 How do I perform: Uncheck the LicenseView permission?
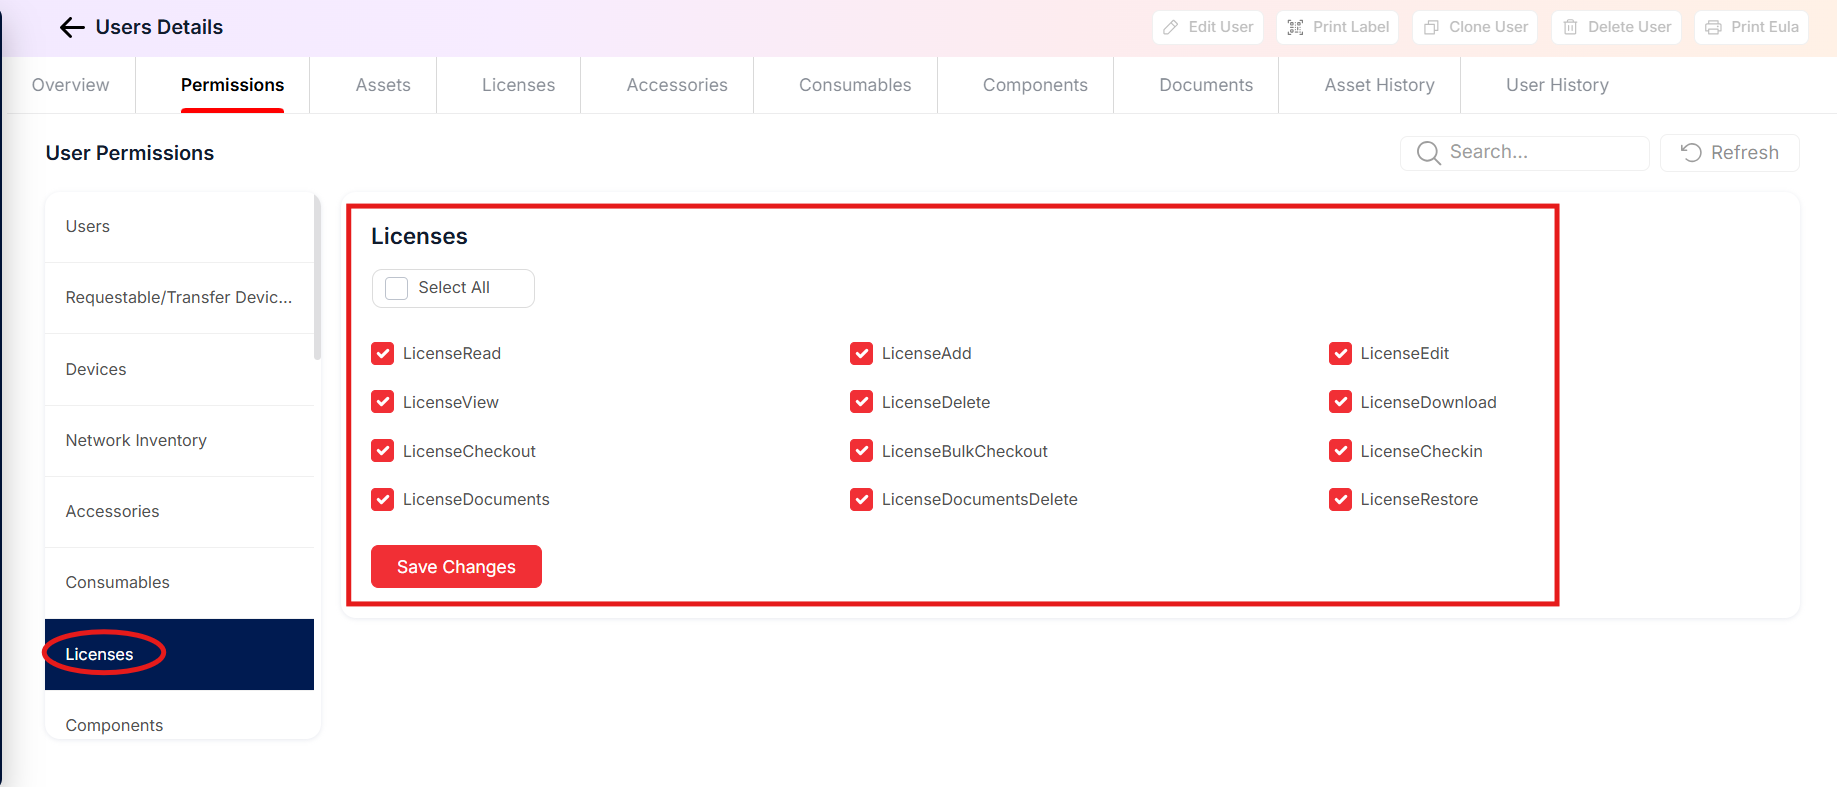[382, 402]
